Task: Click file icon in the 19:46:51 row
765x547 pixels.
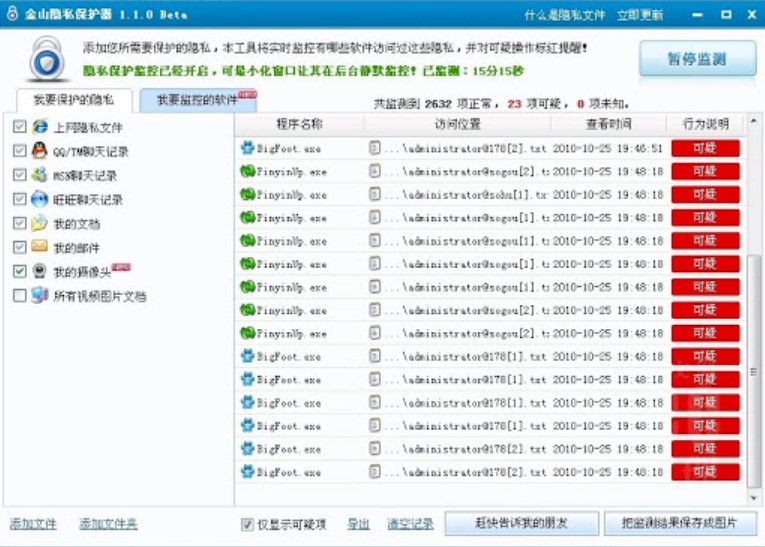Action: pyautogui.click(x=375, y=148)
